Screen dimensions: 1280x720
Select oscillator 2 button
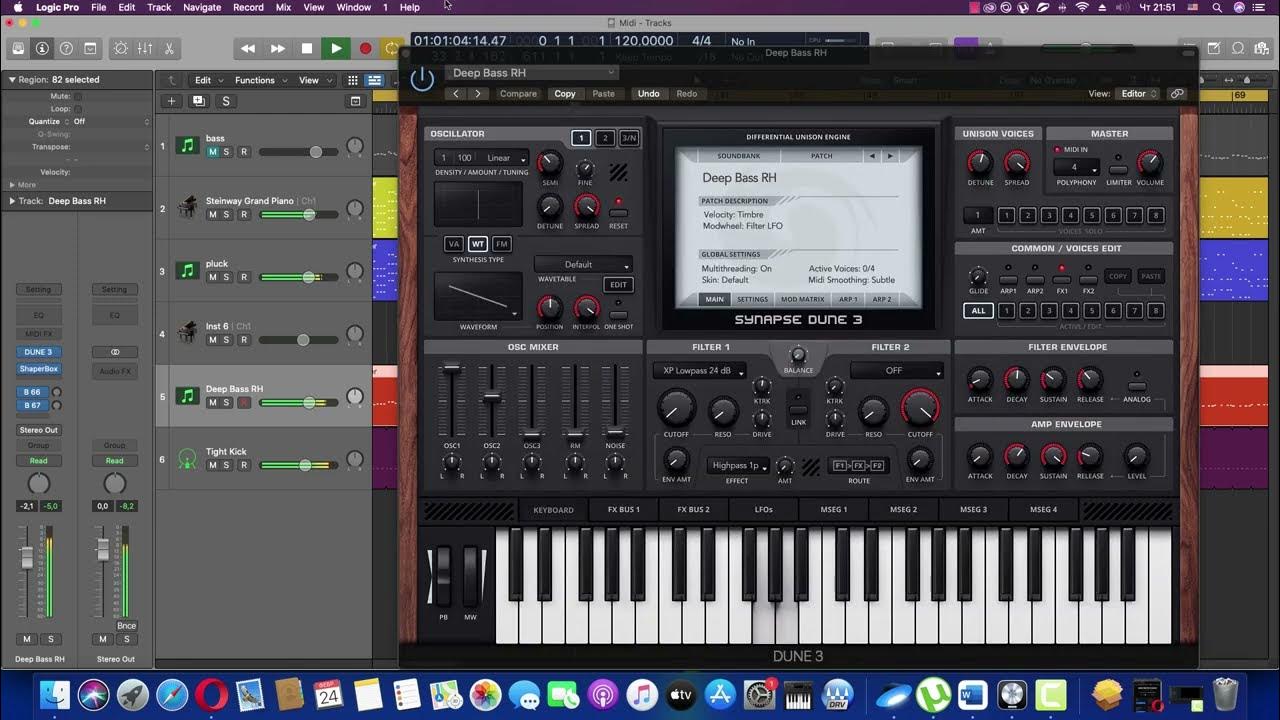coord(605,138)
